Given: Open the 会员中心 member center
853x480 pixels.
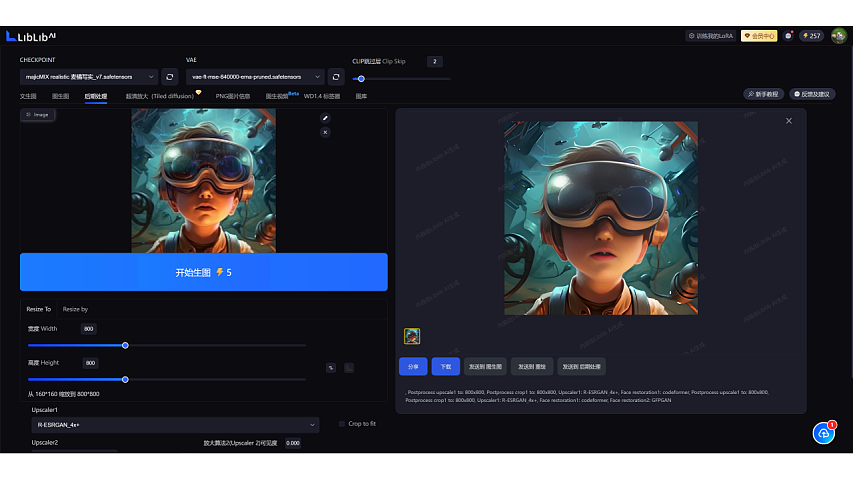Looking at the screenshot, I should point(759,36).
